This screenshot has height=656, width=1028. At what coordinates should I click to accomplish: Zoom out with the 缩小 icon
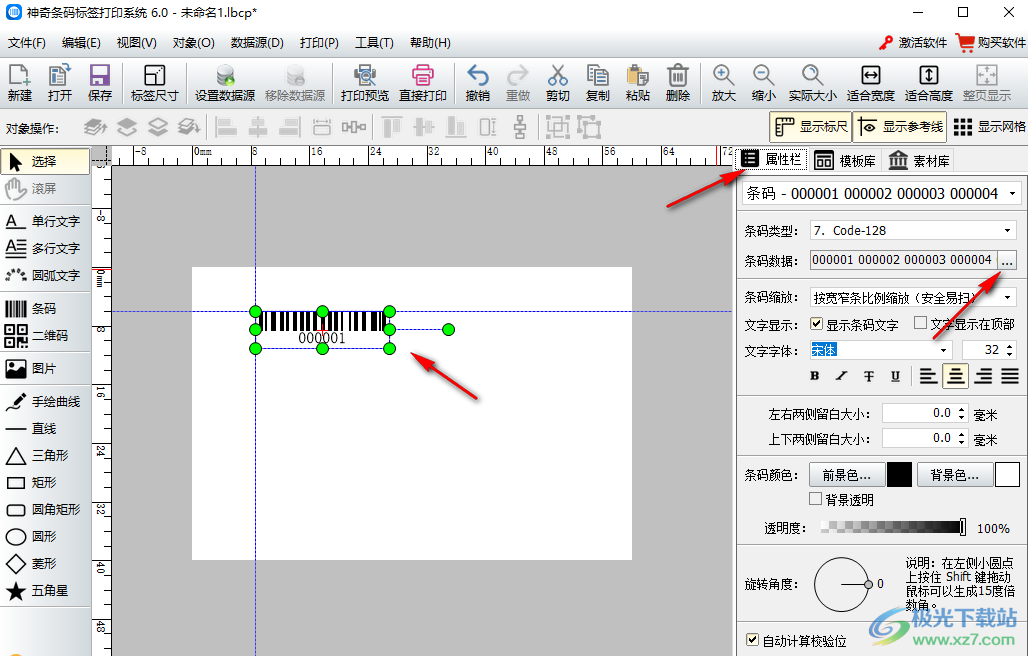pyautogui.click(x=764, y=83)
